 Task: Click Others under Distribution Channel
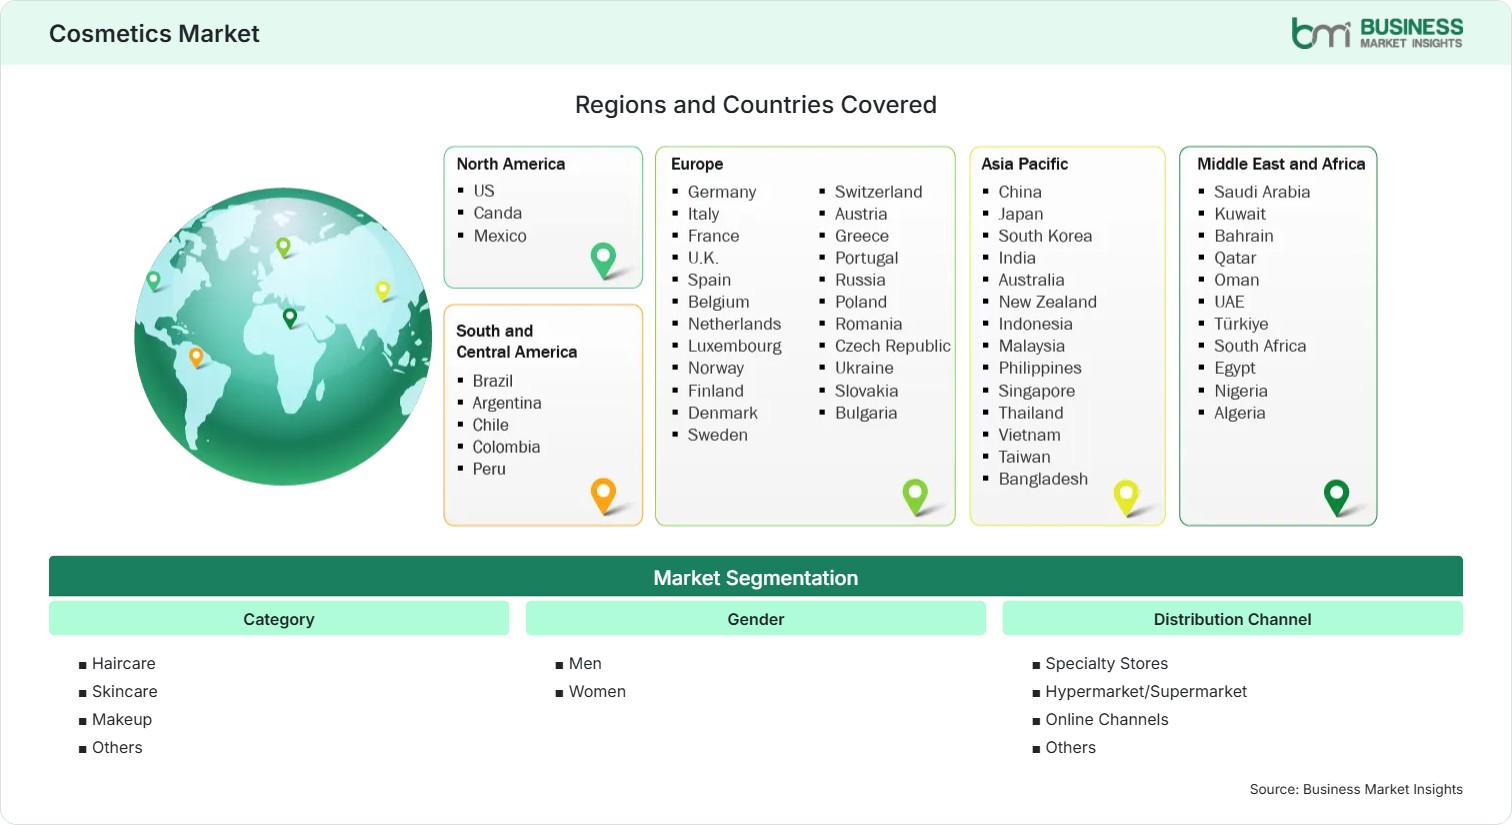(x=1071, y=747)
